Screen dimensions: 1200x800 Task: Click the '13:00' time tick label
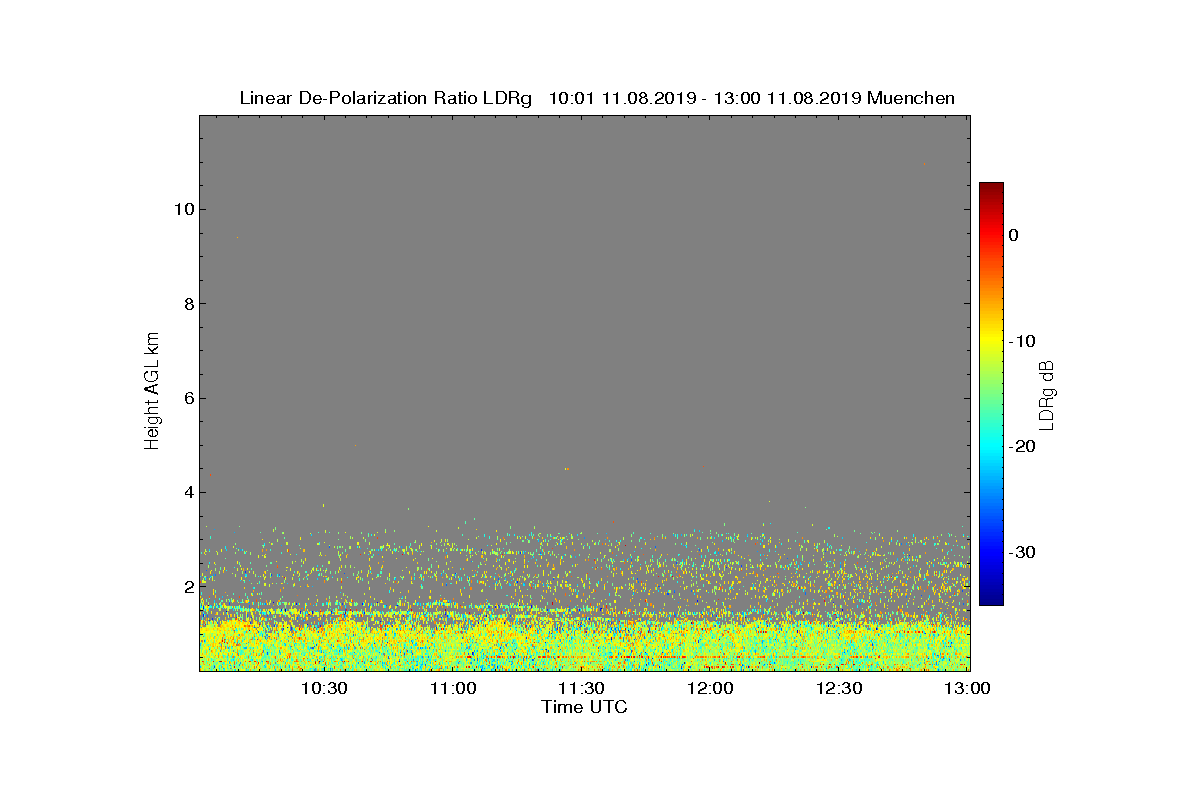tap(967, 689)
